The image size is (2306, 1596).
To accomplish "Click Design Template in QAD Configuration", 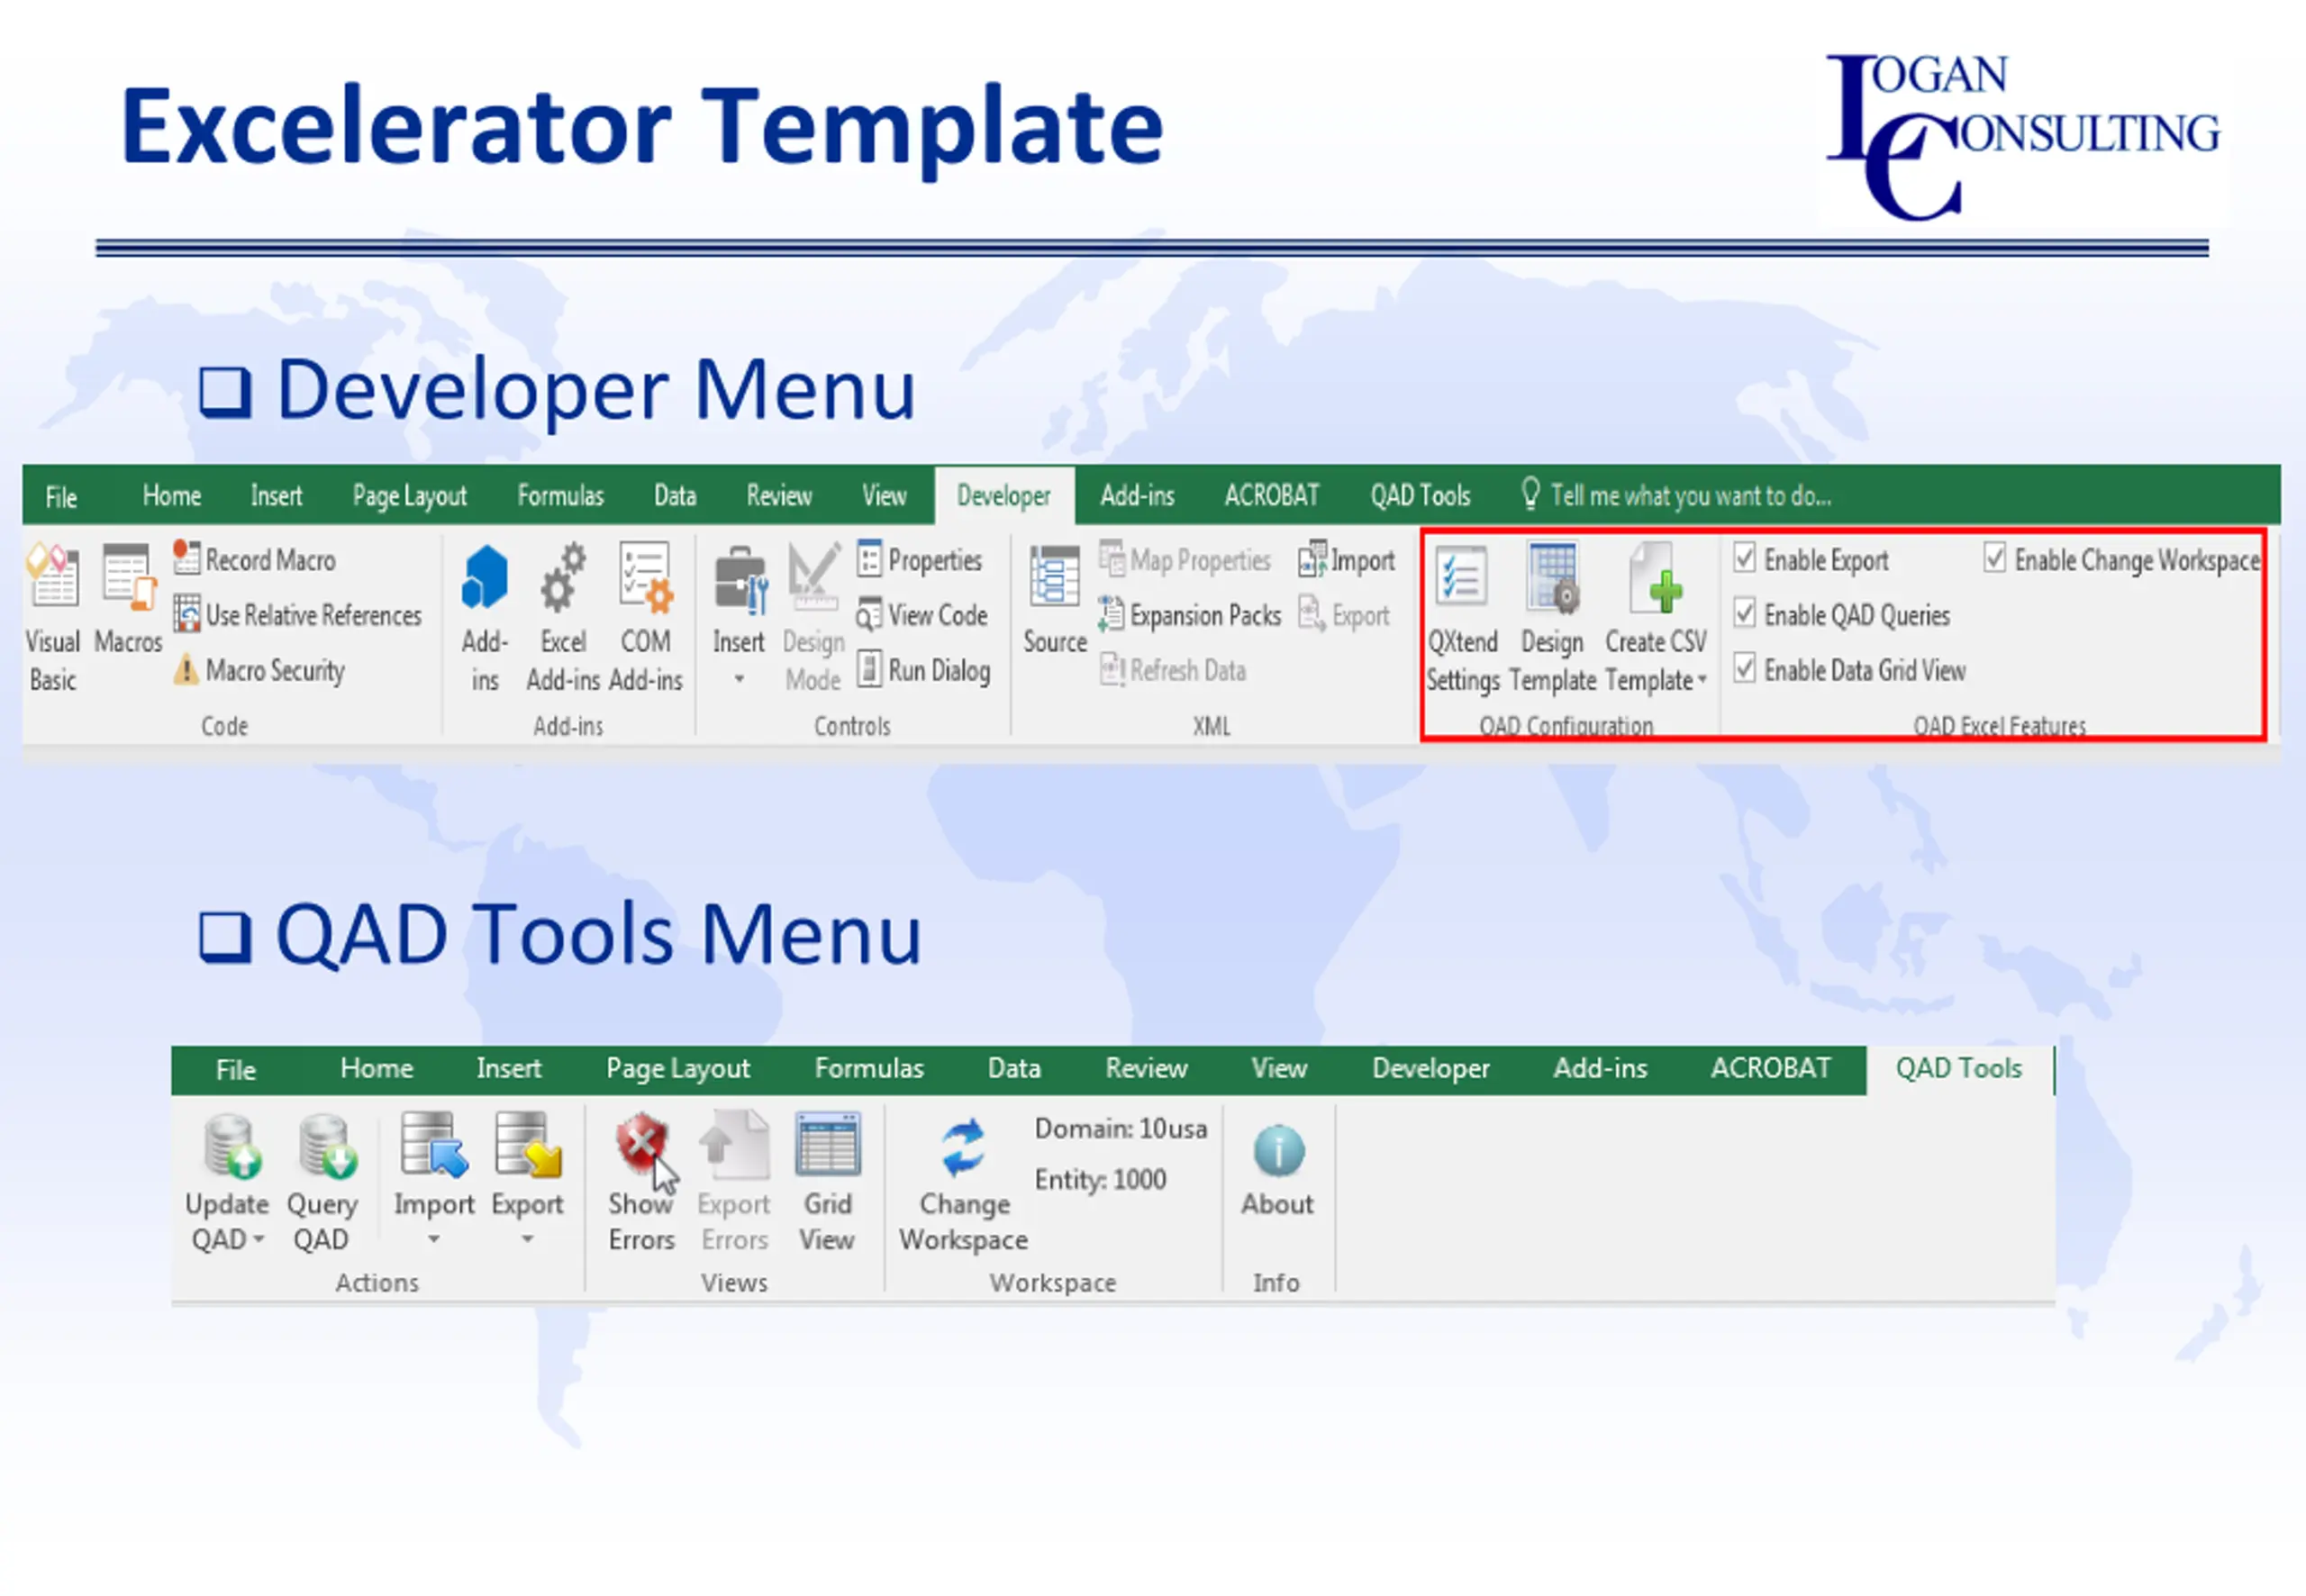I will pos(1553,617).
